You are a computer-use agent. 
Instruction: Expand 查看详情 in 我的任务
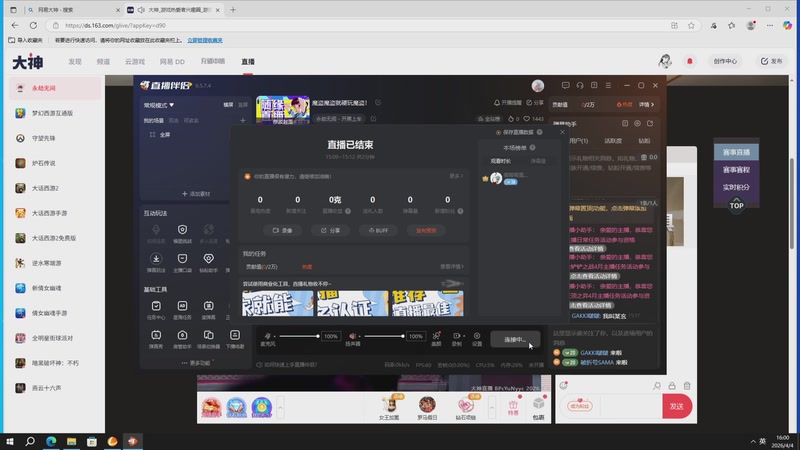pos(452,266)
